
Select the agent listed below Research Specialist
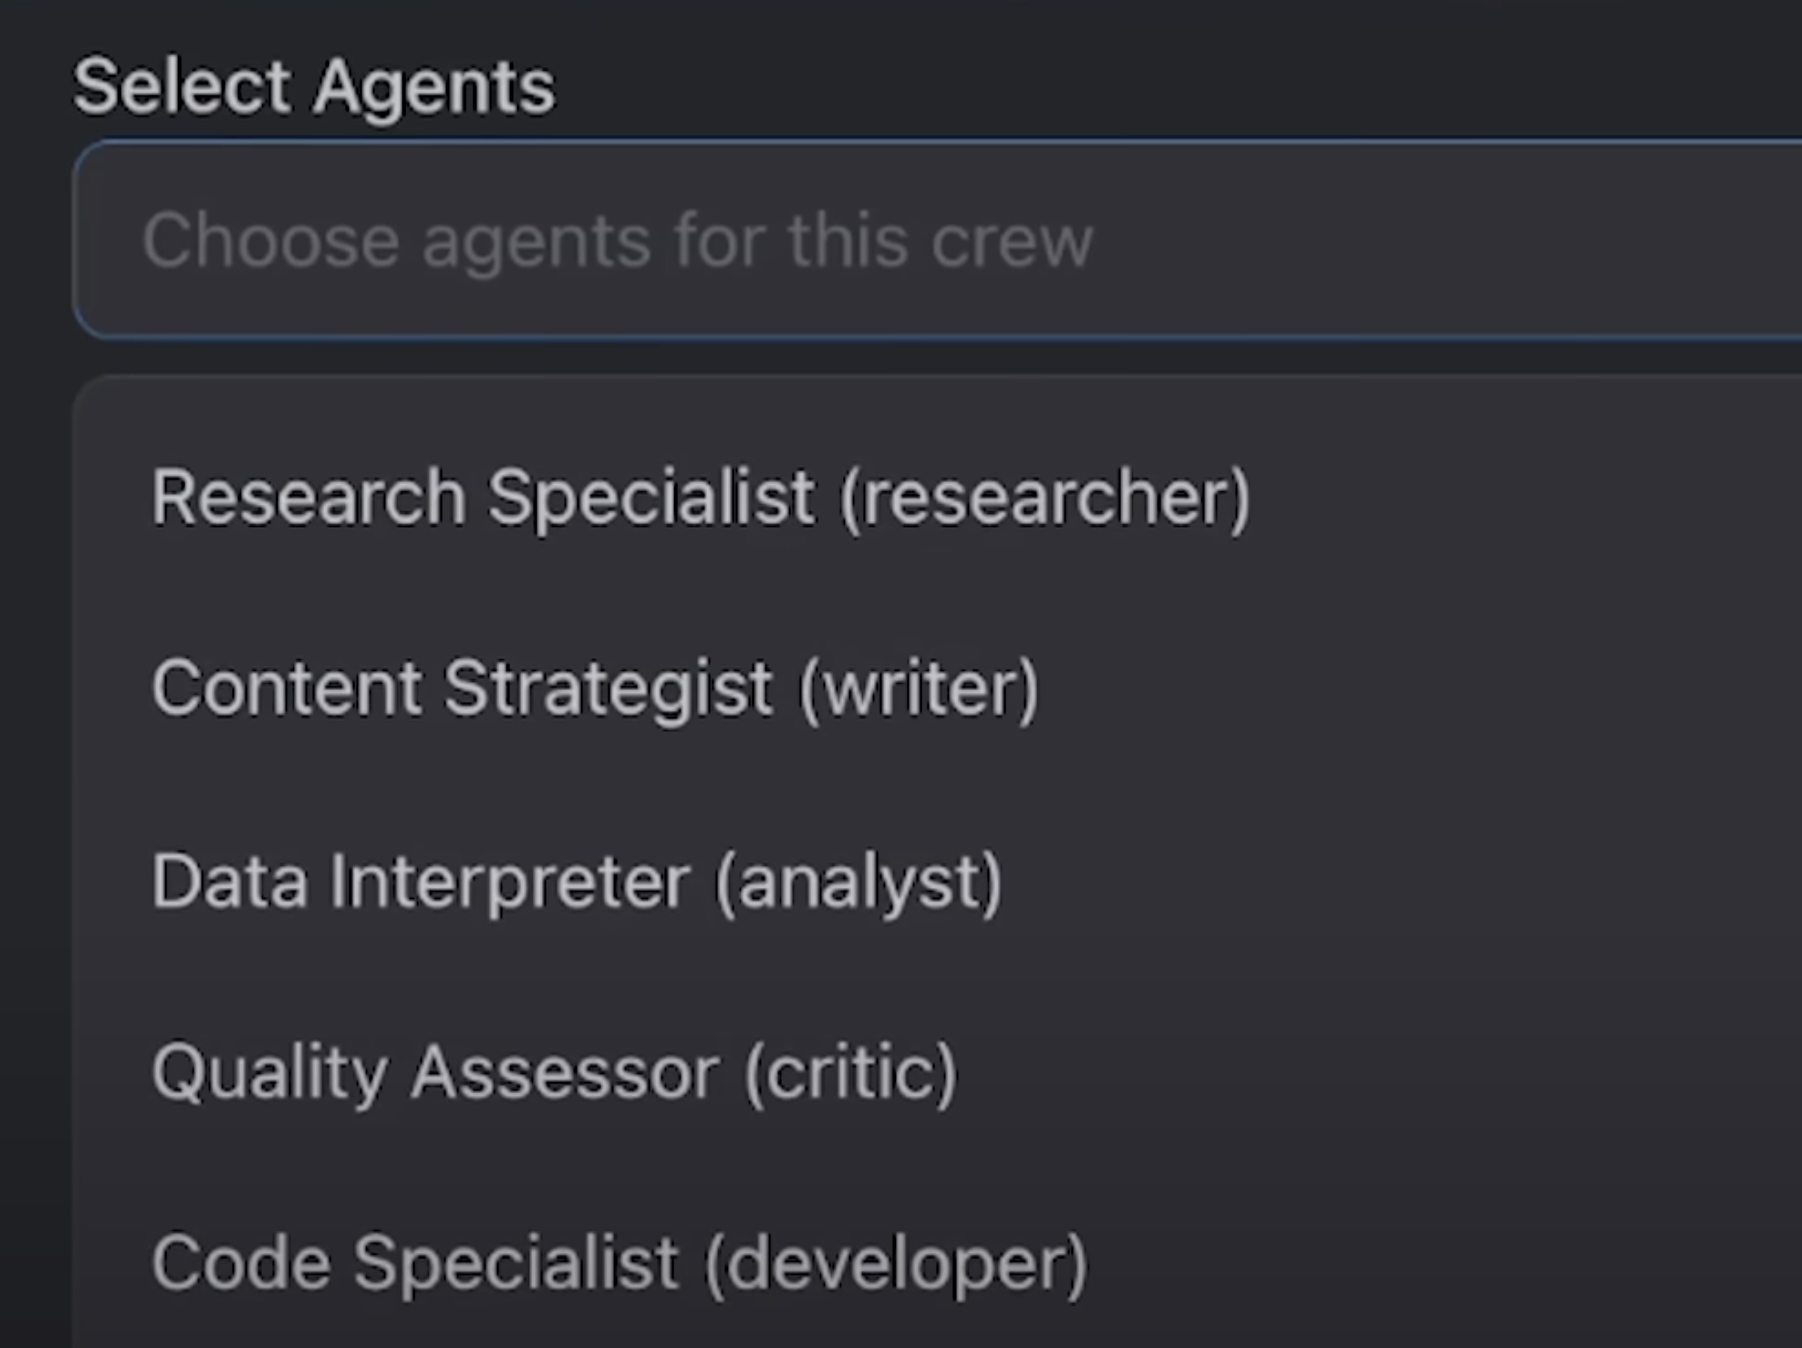595,688
